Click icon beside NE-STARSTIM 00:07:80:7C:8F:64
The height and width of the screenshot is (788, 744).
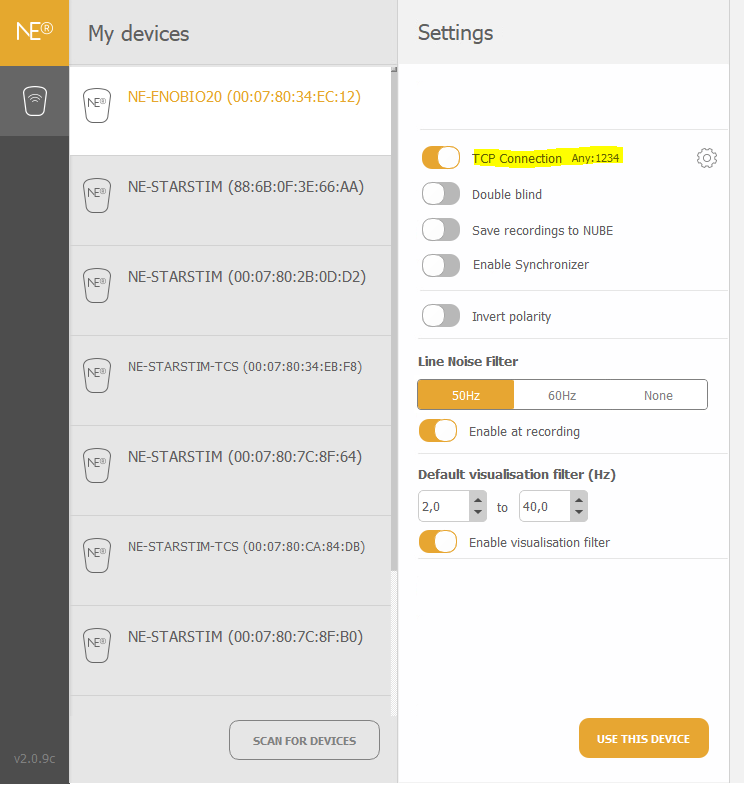coord(97,465)
